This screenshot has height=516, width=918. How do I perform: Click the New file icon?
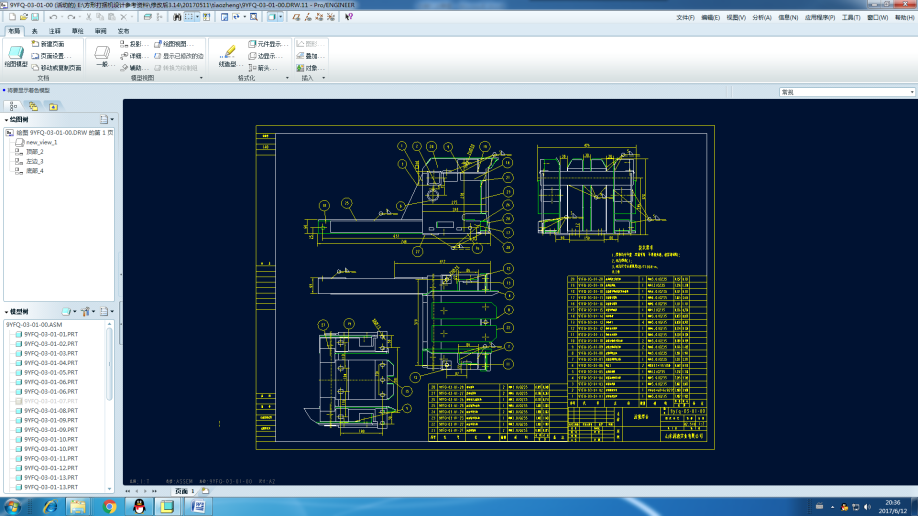coord(12,17)
